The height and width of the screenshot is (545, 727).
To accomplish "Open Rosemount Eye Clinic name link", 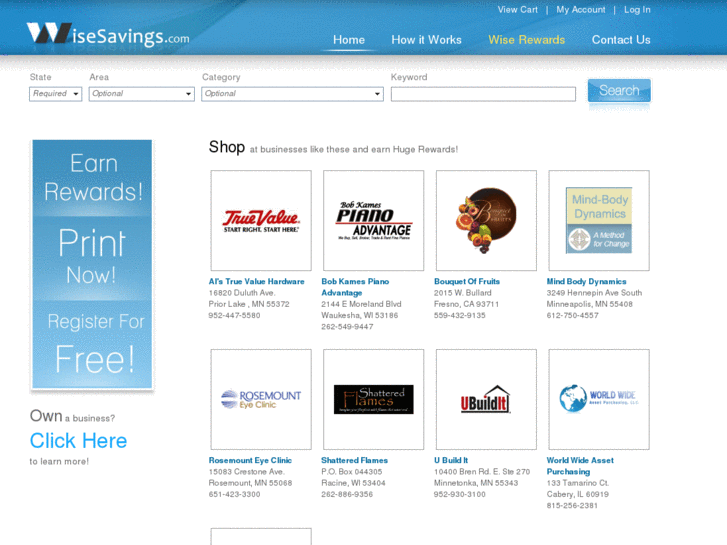I will (x=250, y=461).
